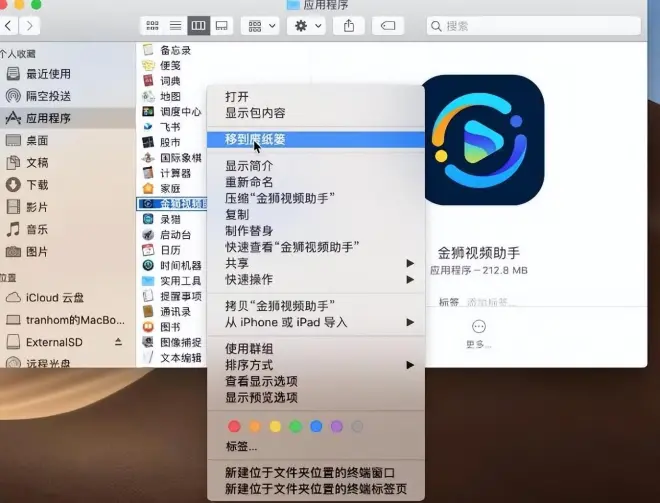Click the Share toolbar button
This screenshot has height=503, width=660.
(x=349, y=26)
